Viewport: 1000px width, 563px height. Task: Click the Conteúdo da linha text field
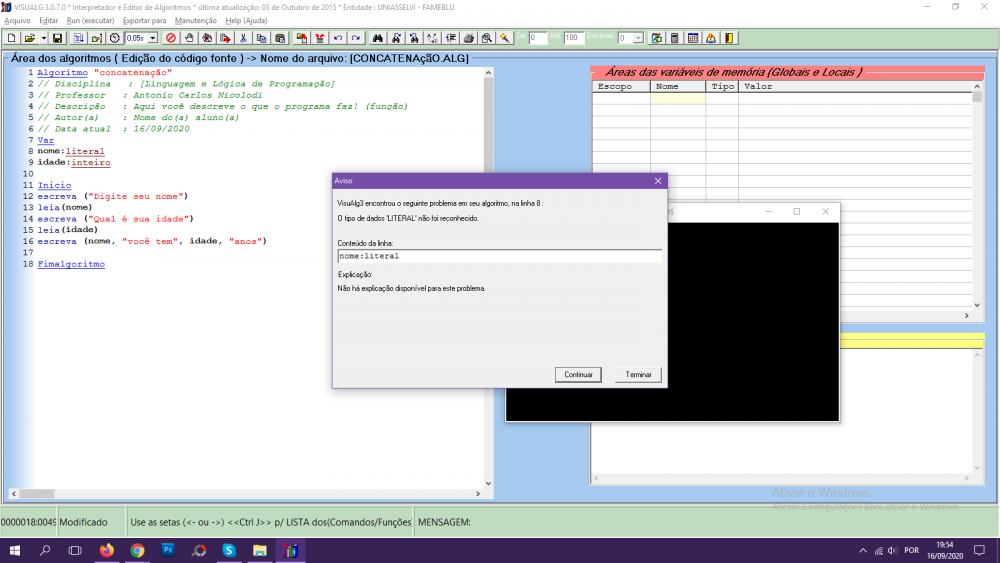pos(500,256)
